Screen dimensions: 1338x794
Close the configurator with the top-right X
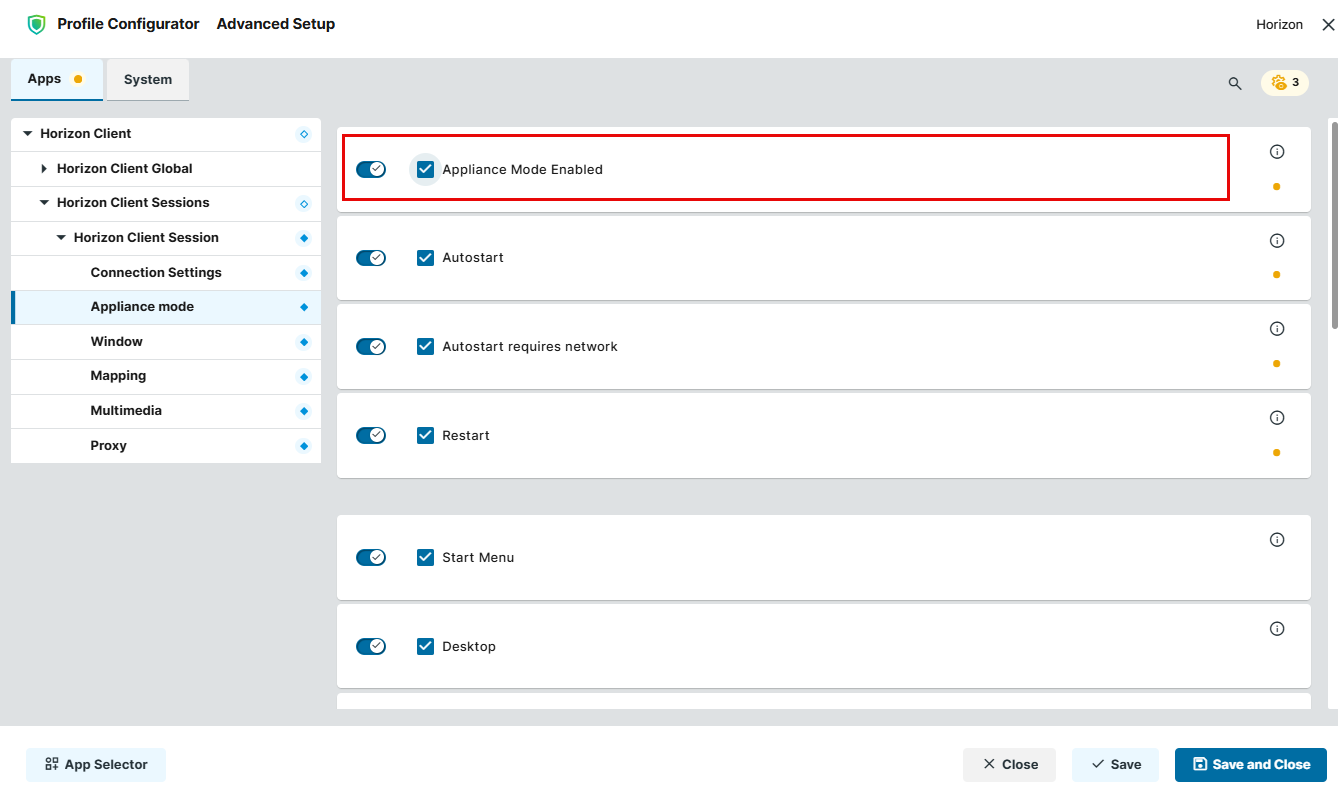tap(1328, 25)
